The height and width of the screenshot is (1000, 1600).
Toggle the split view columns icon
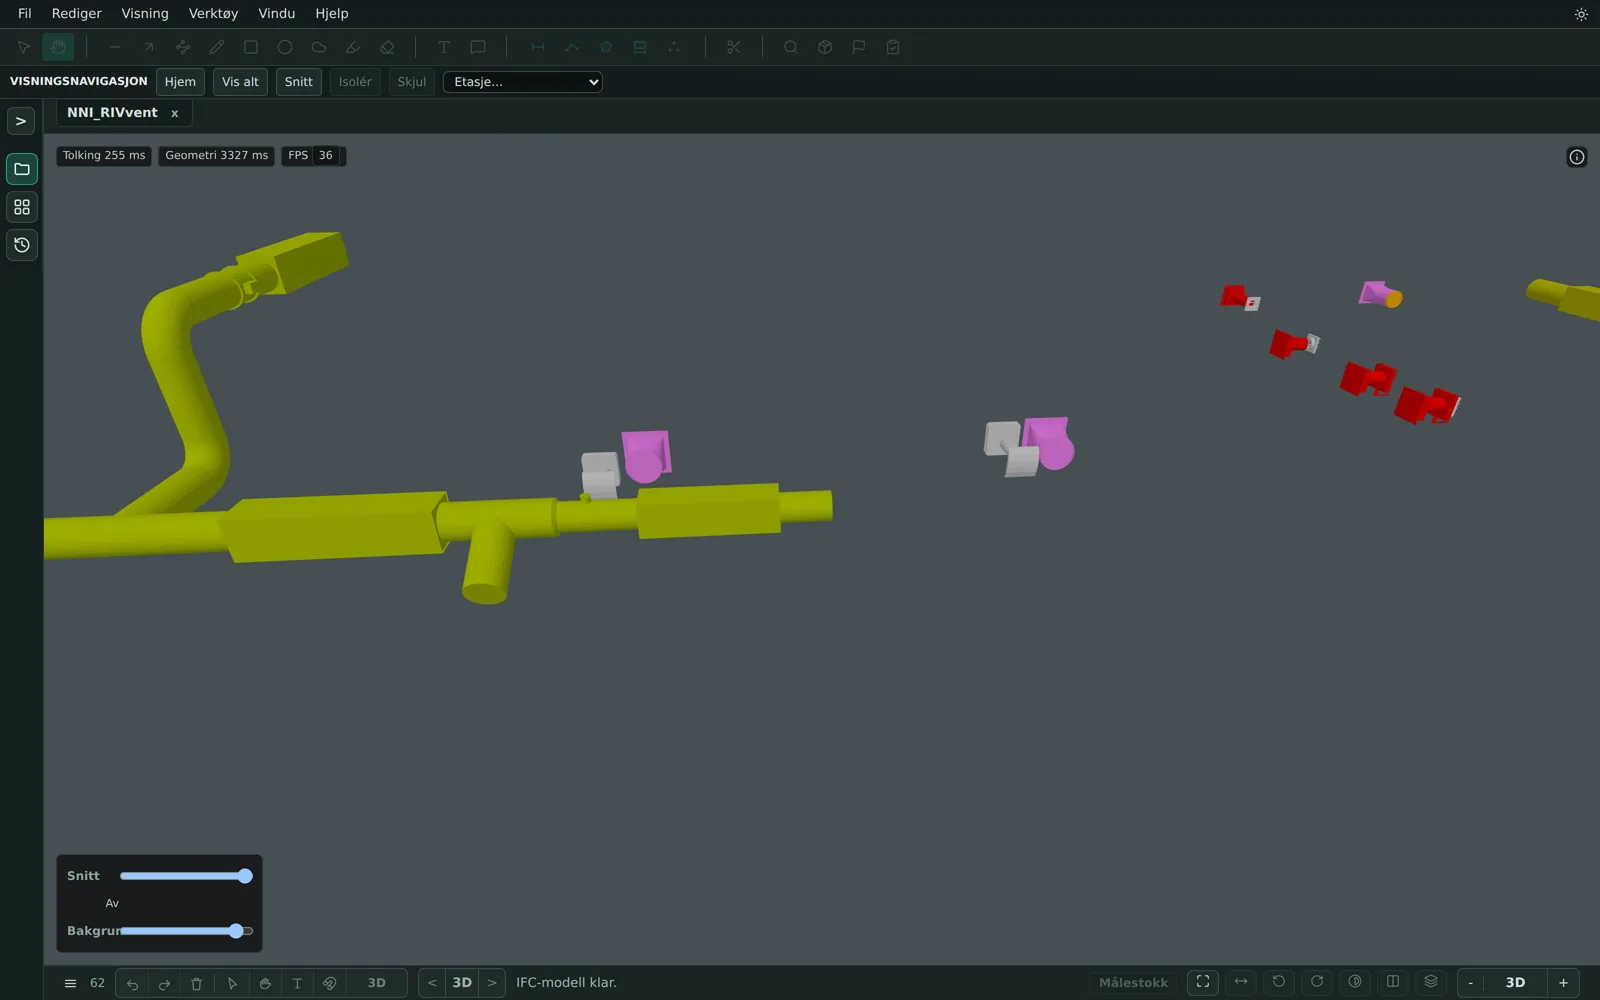coord(1393,982)
